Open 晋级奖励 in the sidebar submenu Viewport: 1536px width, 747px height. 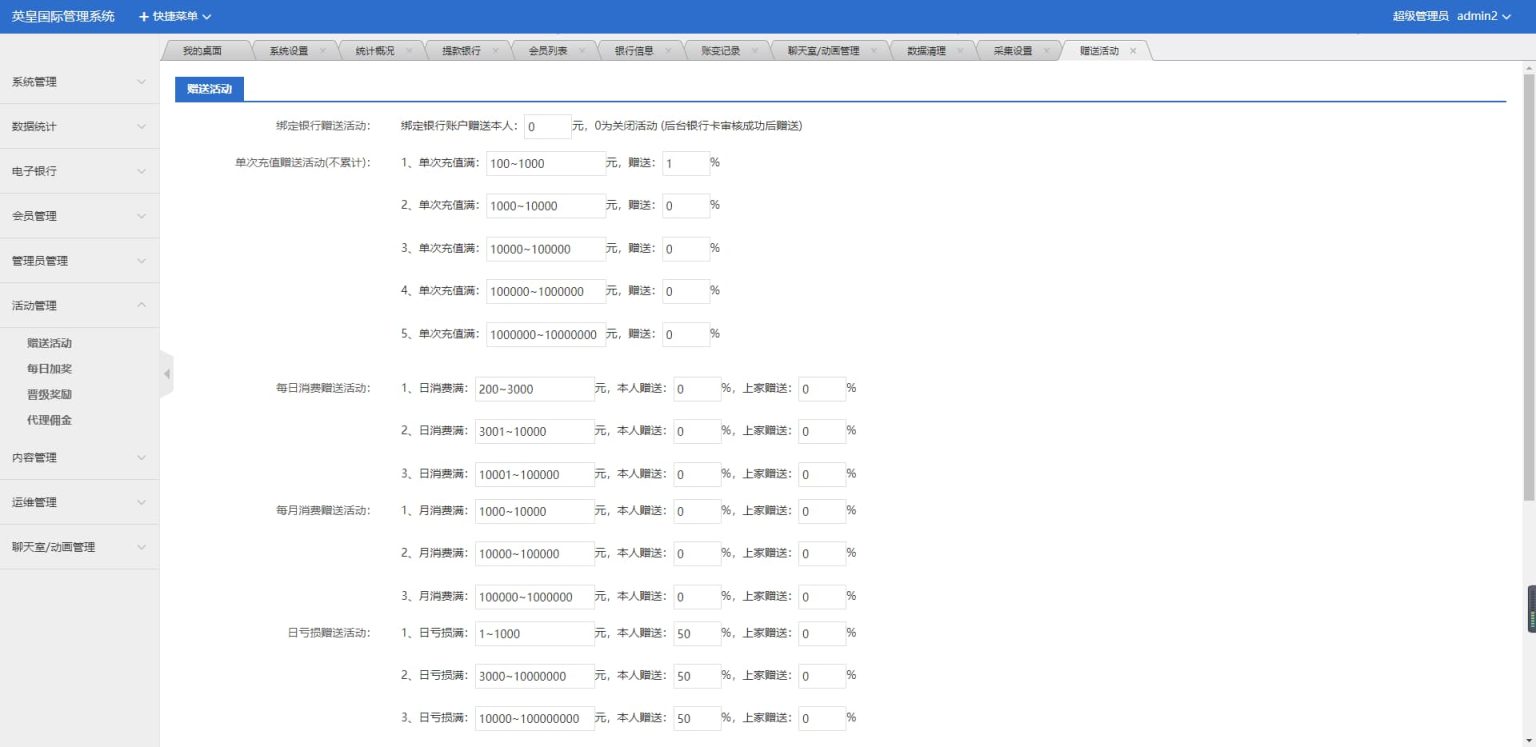point(49,395)
